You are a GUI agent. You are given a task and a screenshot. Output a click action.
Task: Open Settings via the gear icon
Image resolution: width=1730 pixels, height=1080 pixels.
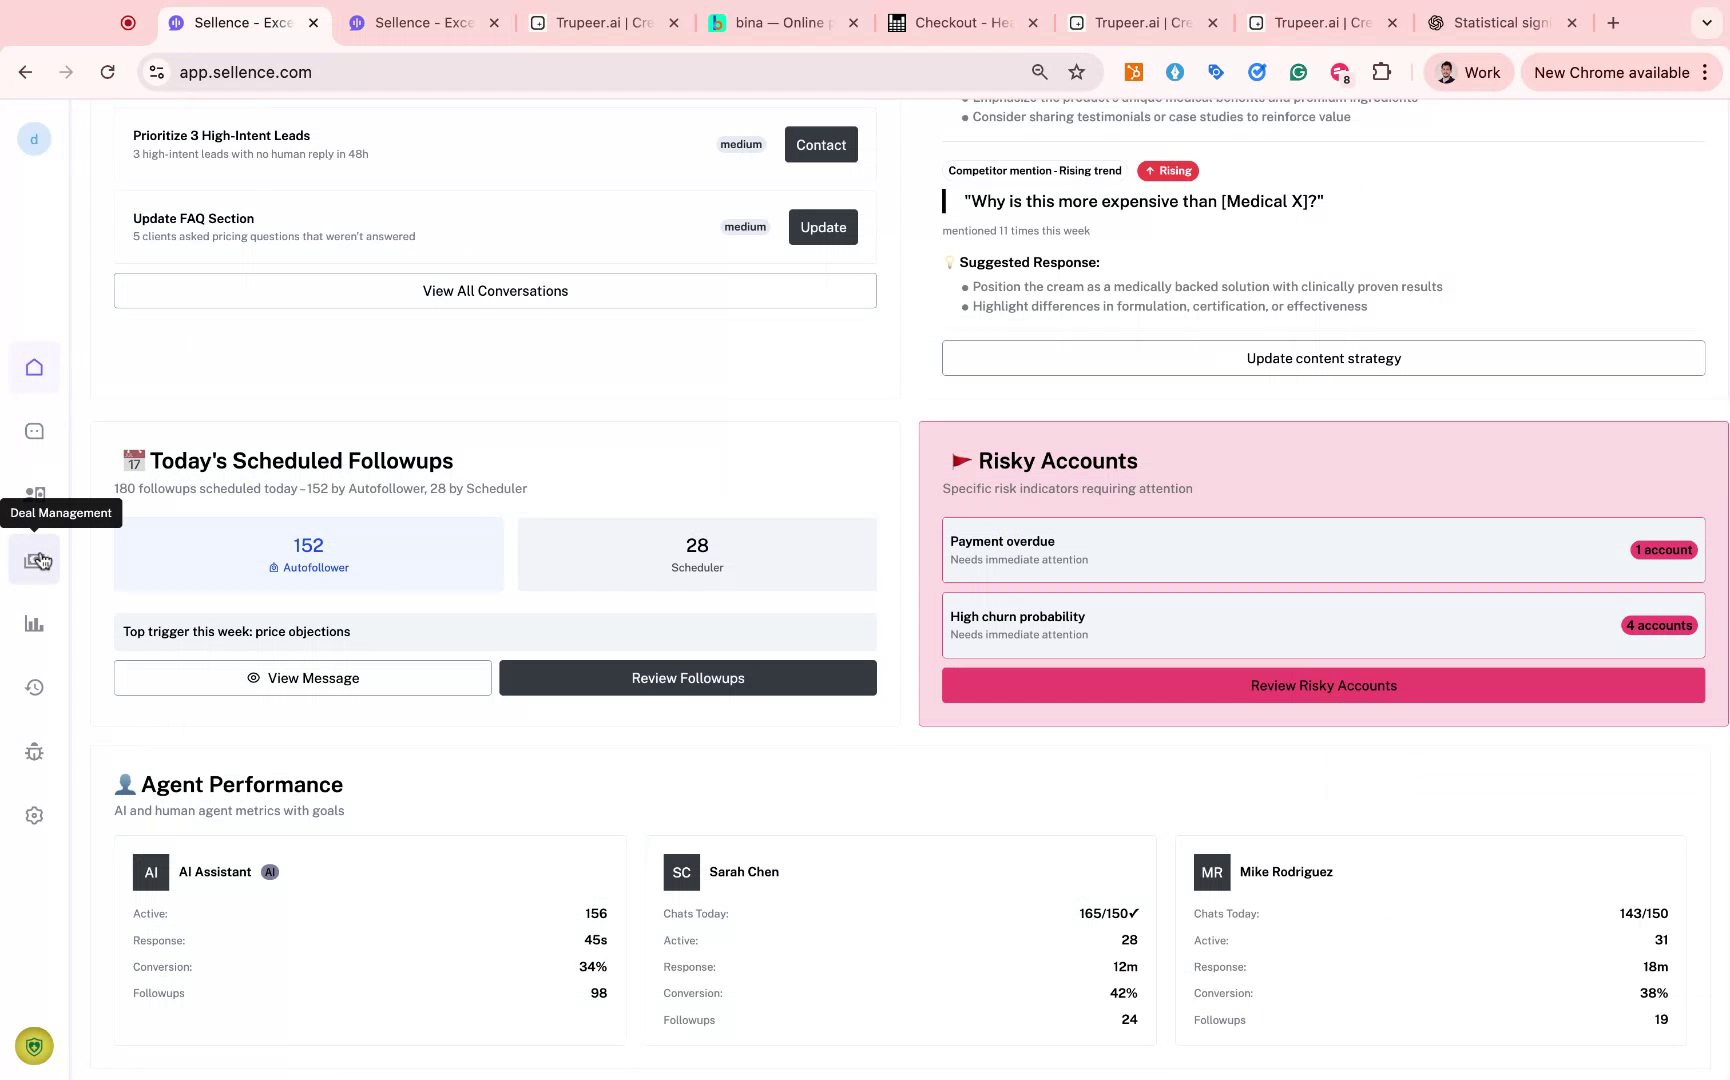[34, 815]
